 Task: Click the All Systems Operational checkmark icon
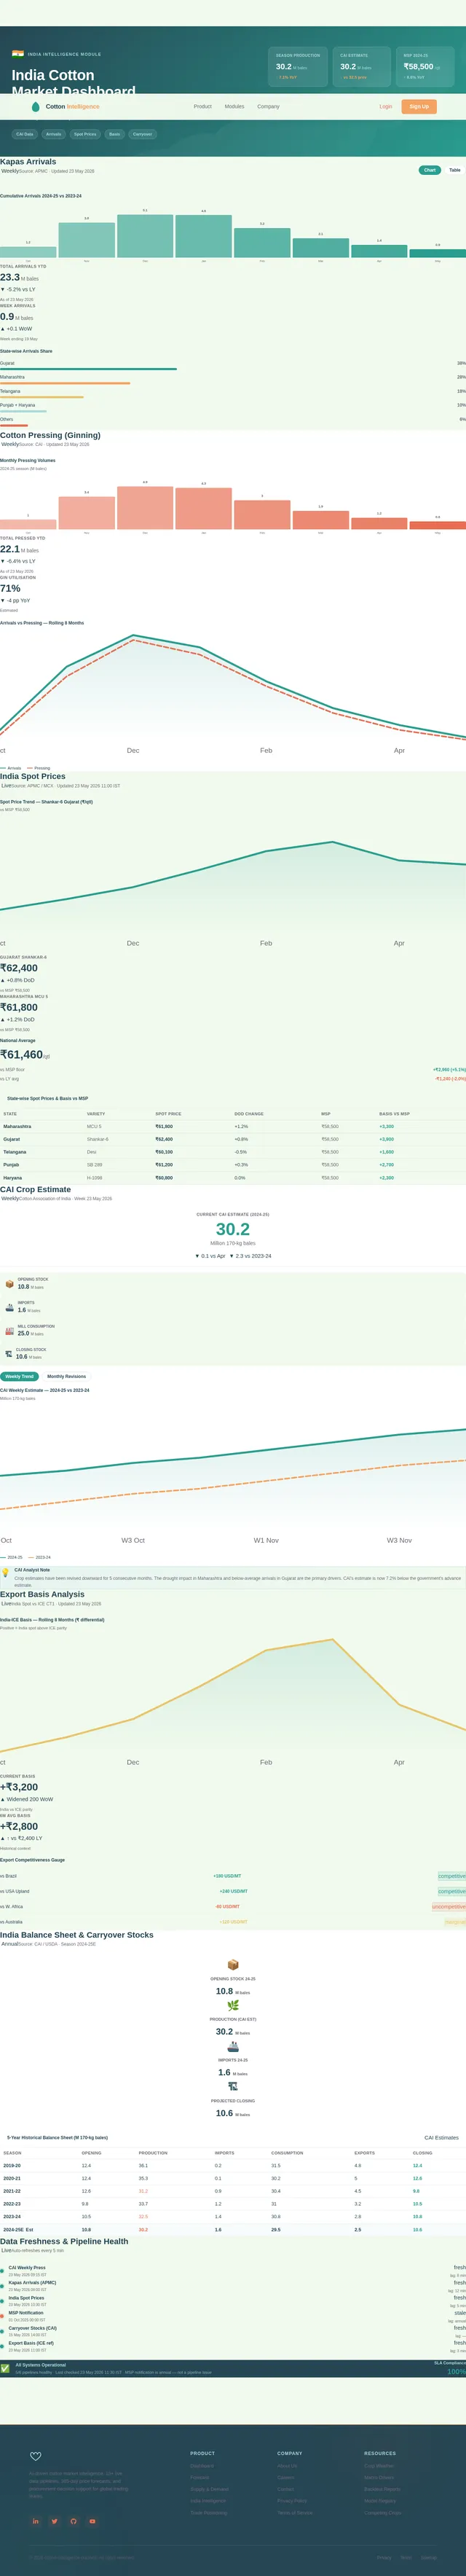[x=5, y=2368]
